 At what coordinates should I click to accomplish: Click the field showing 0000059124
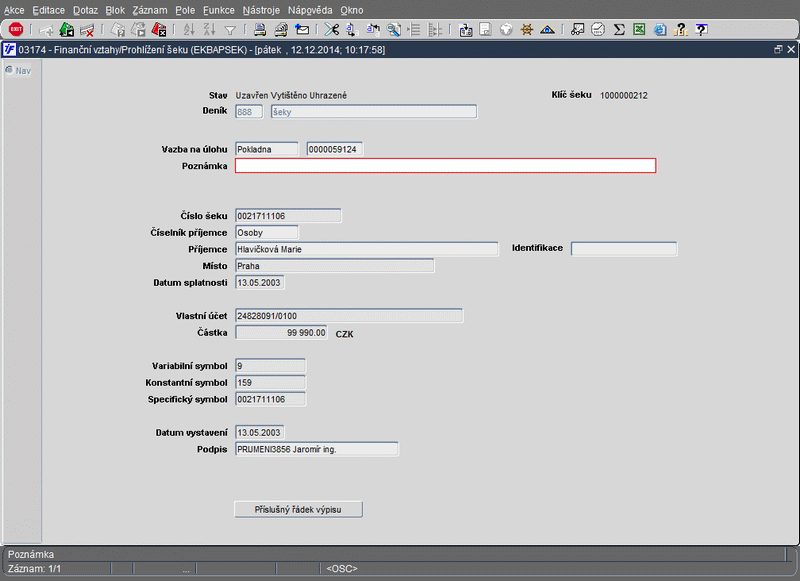tap(335, 149)
